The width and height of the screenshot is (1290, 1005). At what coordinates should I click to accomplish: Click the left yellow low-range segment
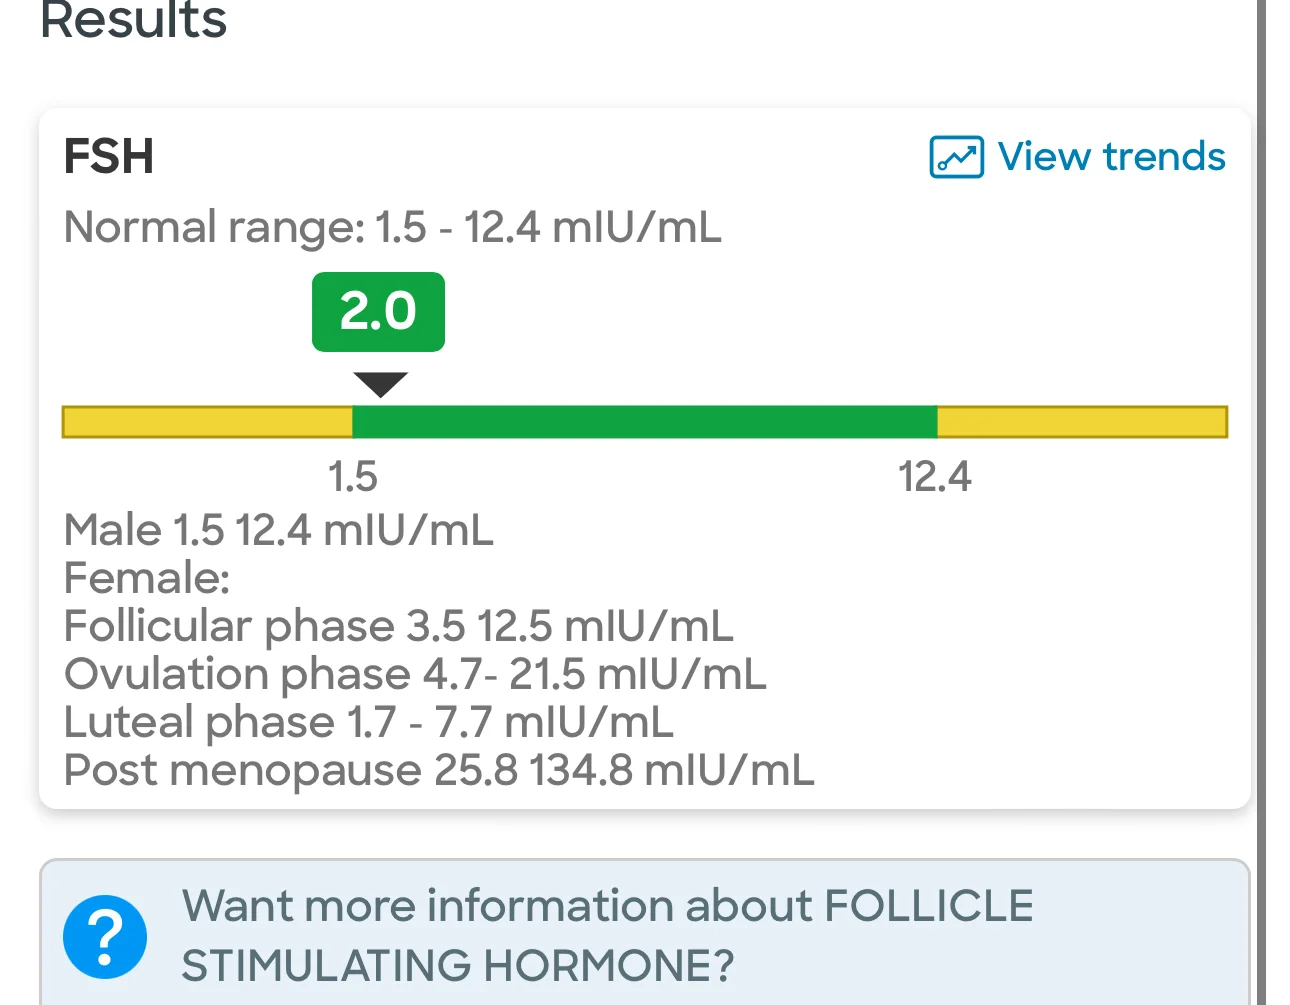point(207,422)
